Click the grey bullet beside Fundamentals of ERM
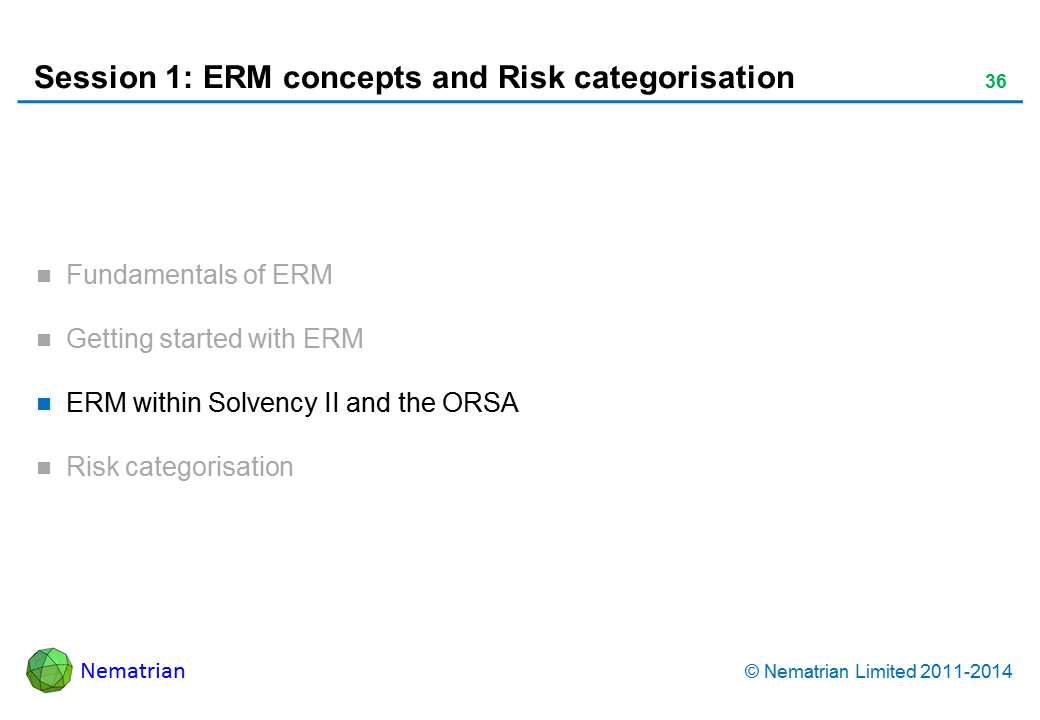 click(x=44, y=277)
